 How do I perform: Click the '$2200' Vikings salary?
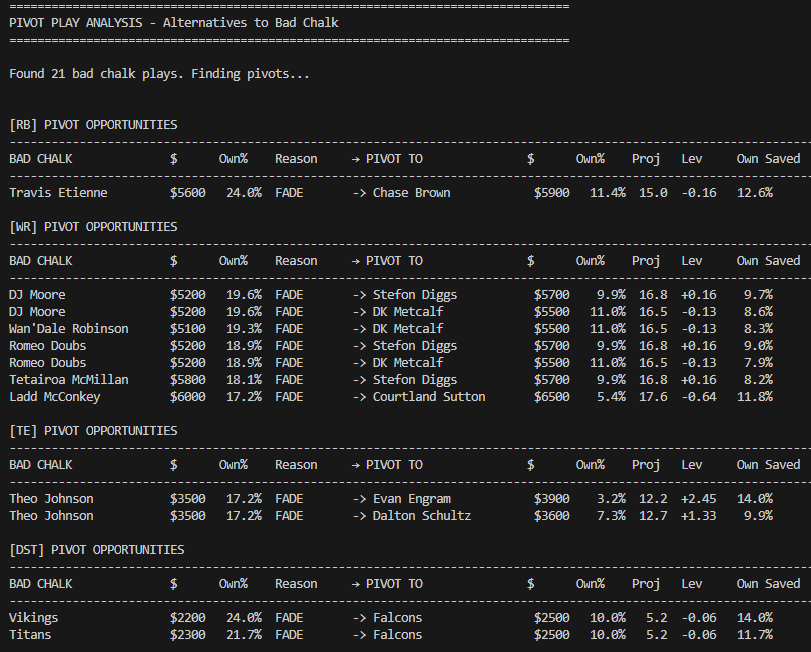tap(188, 618)
